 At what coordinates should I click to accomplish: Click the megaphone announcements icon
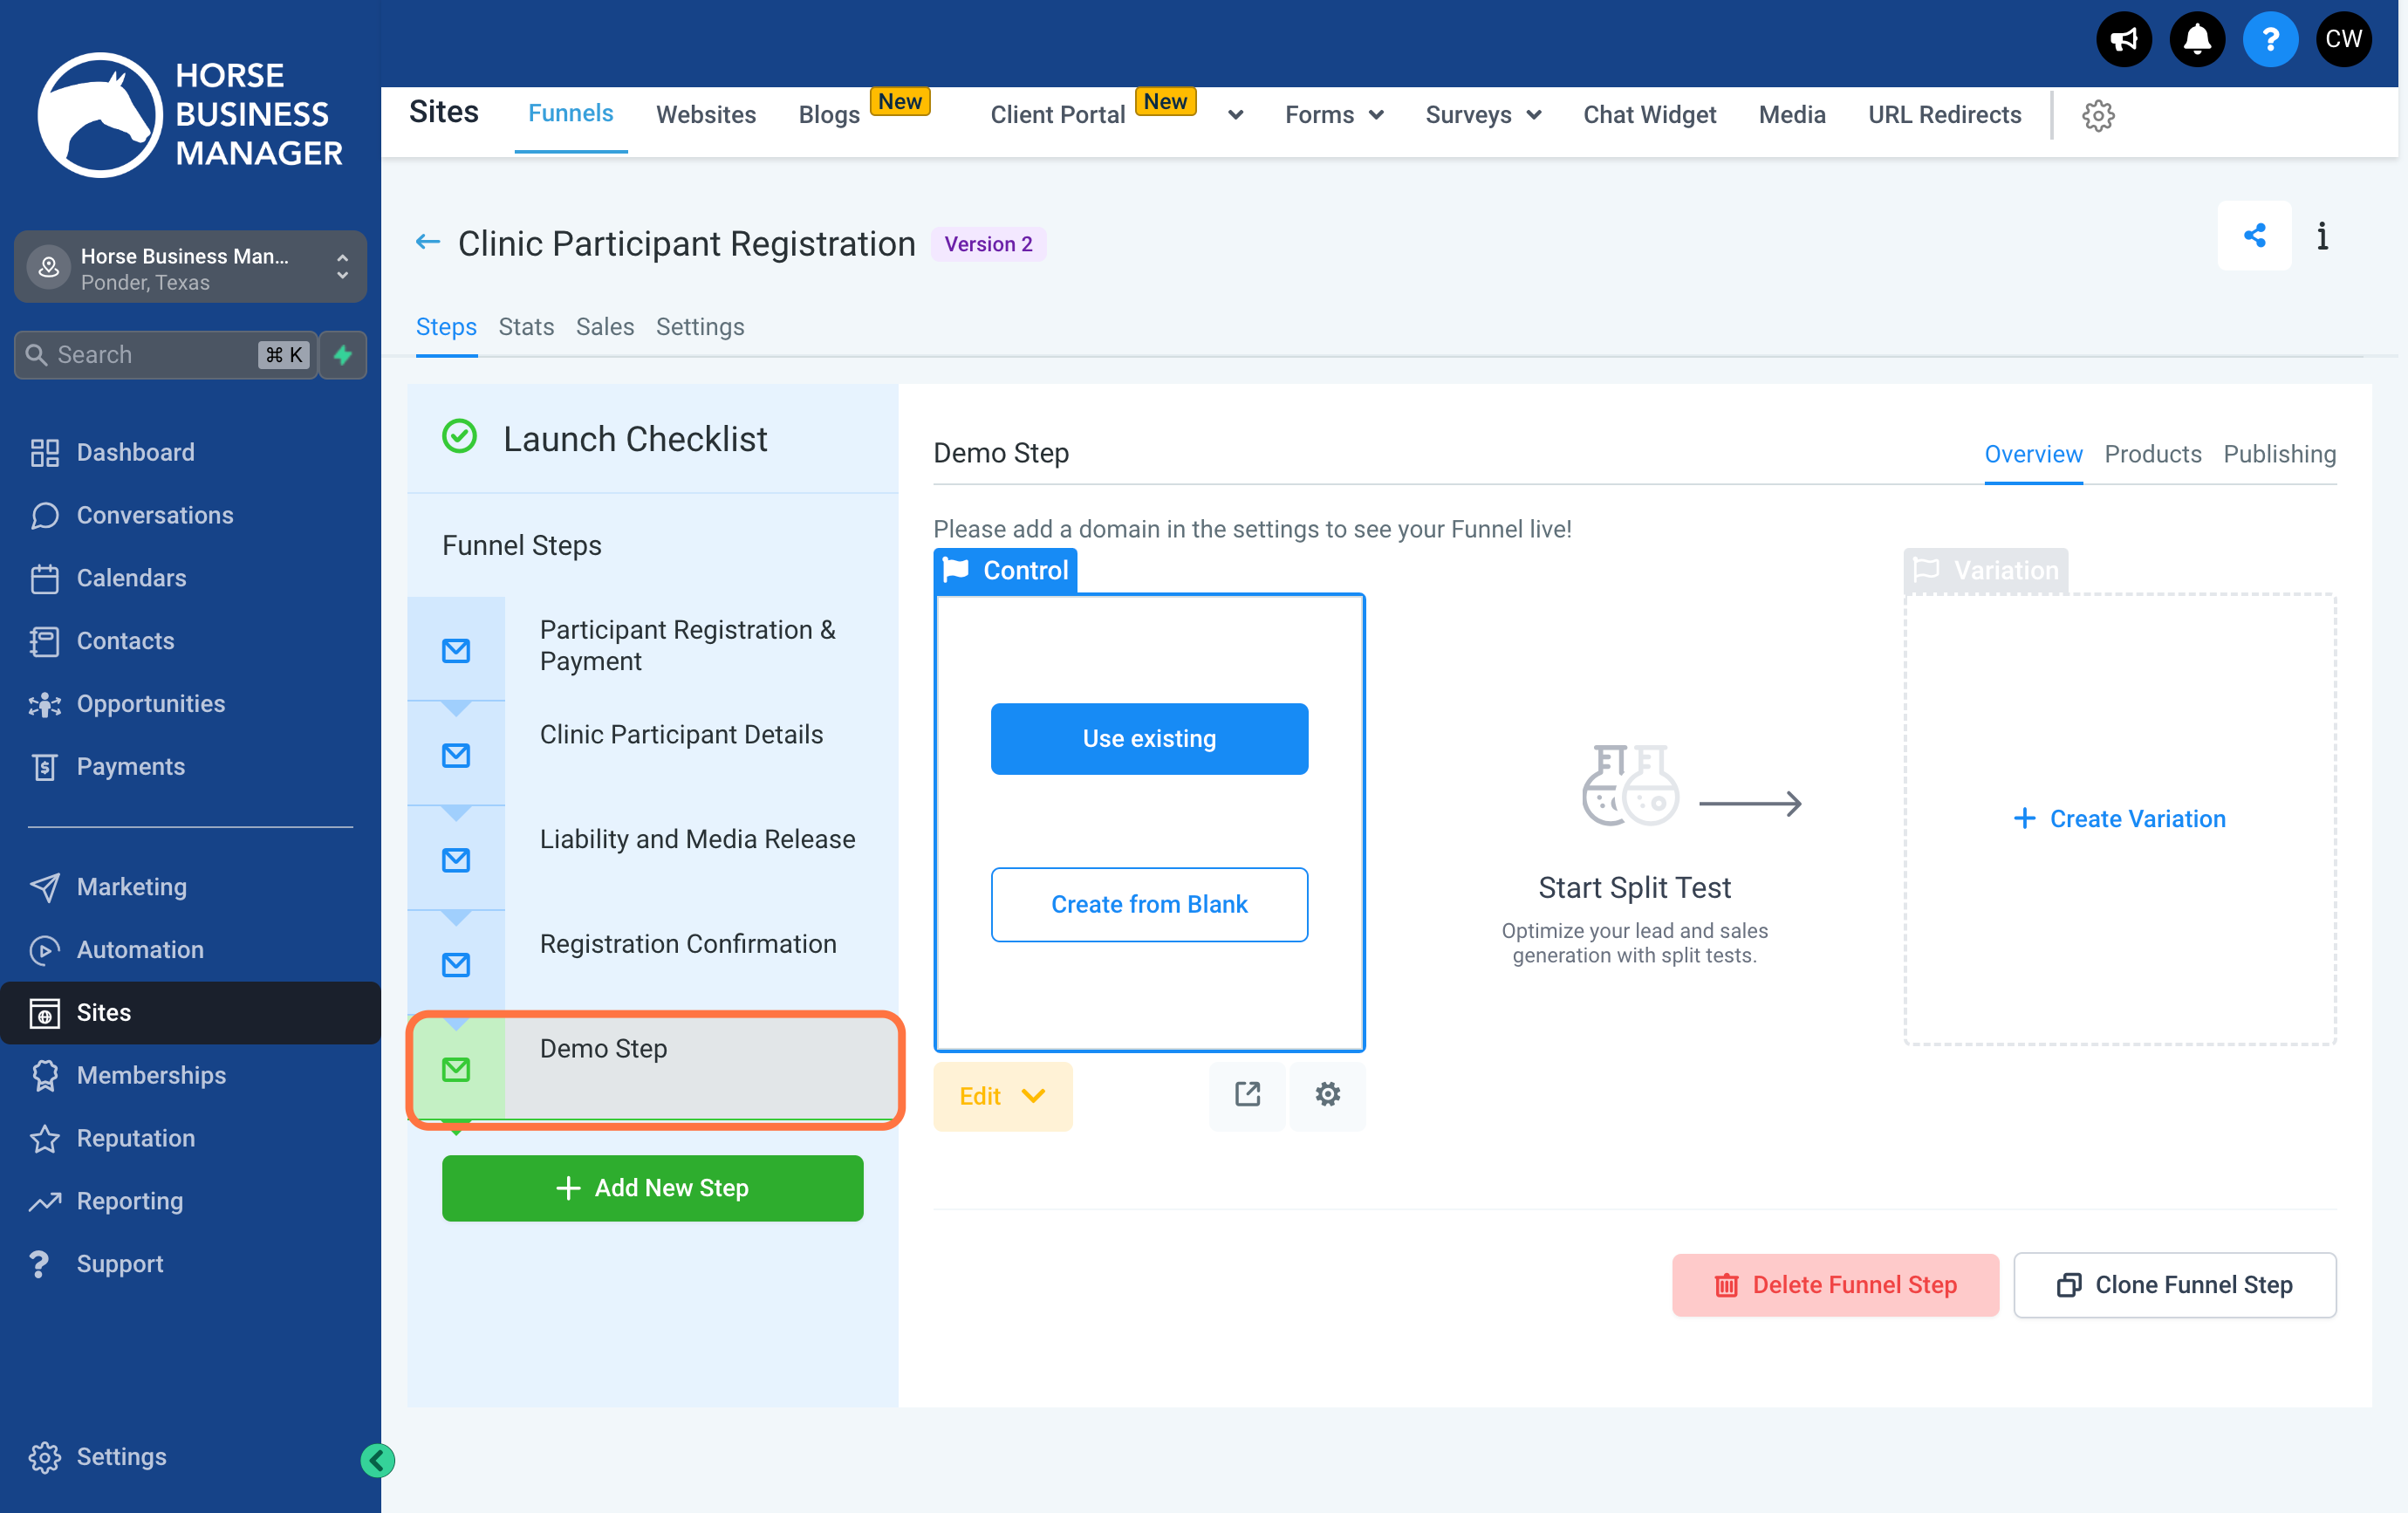[2123, 40]
